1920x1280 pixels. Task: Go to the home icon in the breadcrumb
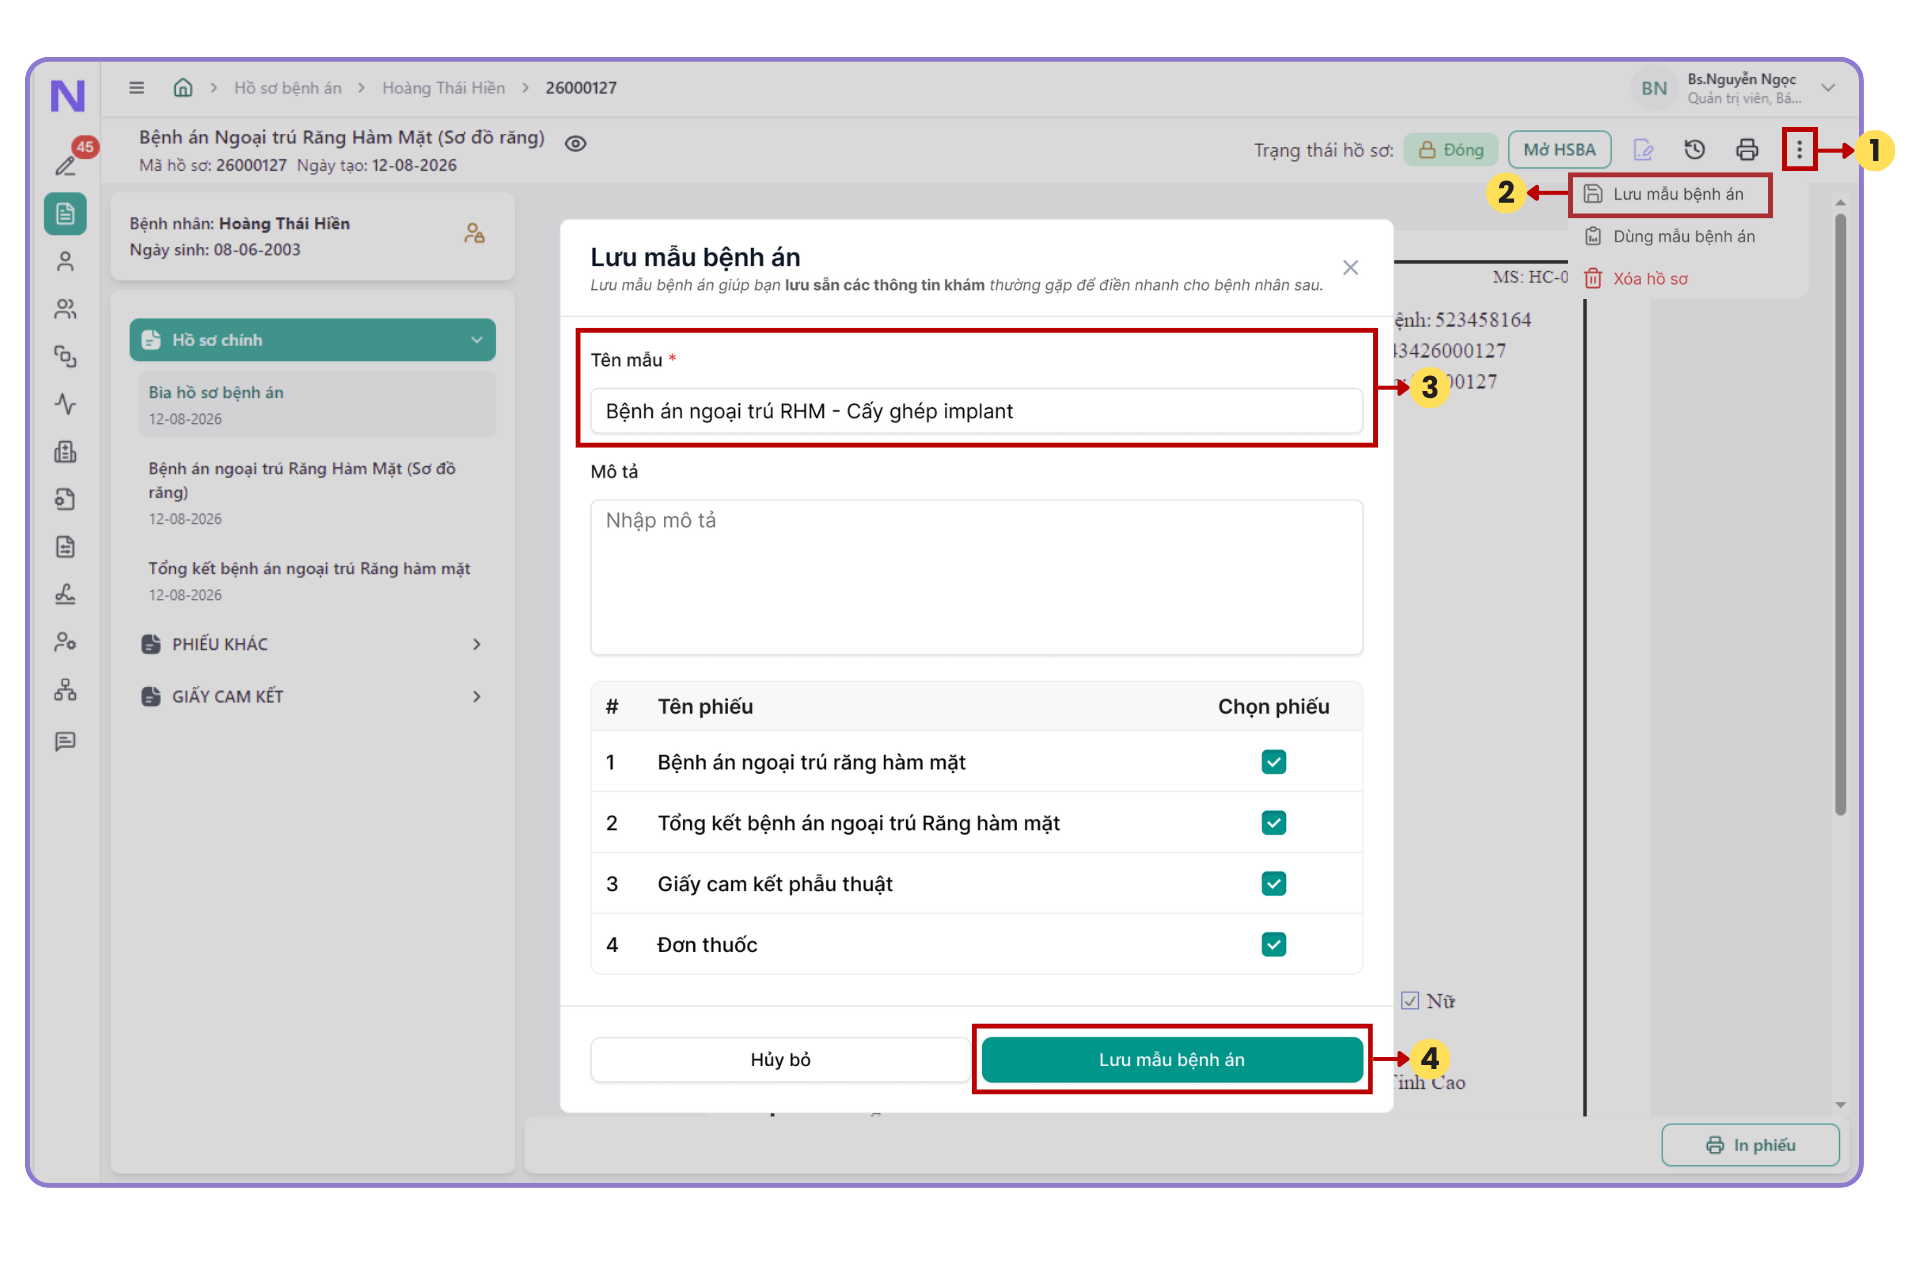point(183,88)
